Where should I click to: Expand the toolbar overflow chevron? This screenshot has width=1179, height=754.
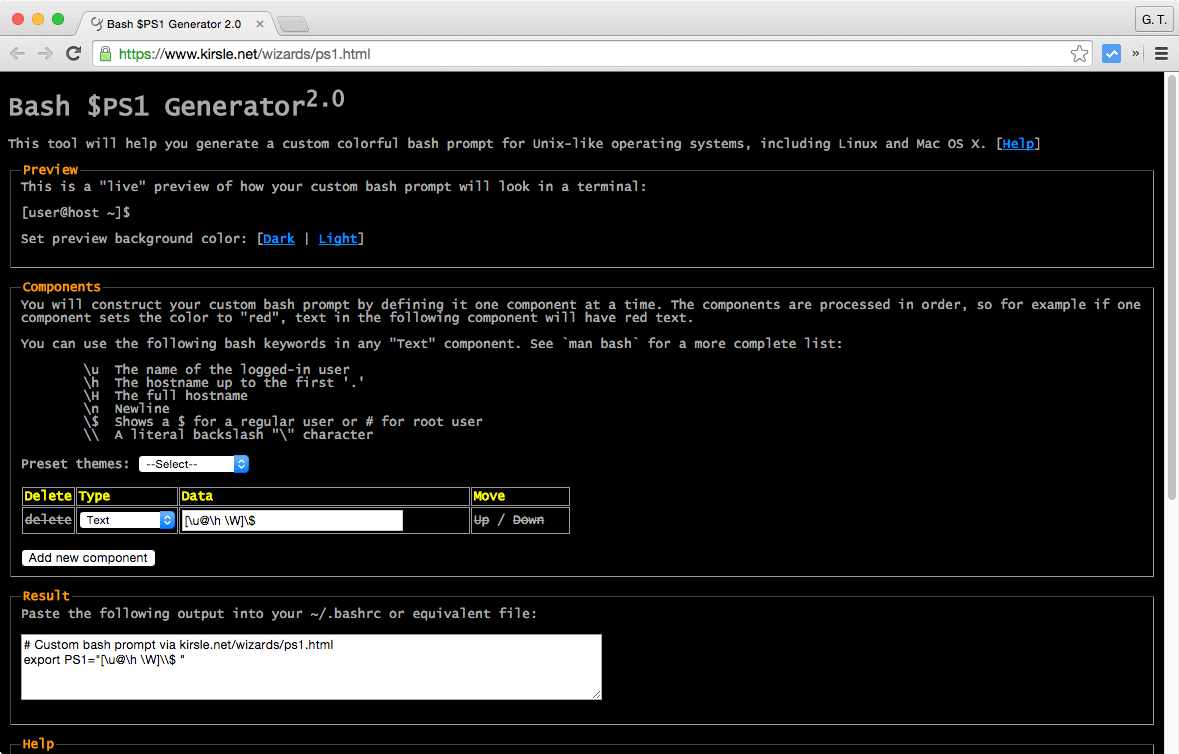[1135, 53]
